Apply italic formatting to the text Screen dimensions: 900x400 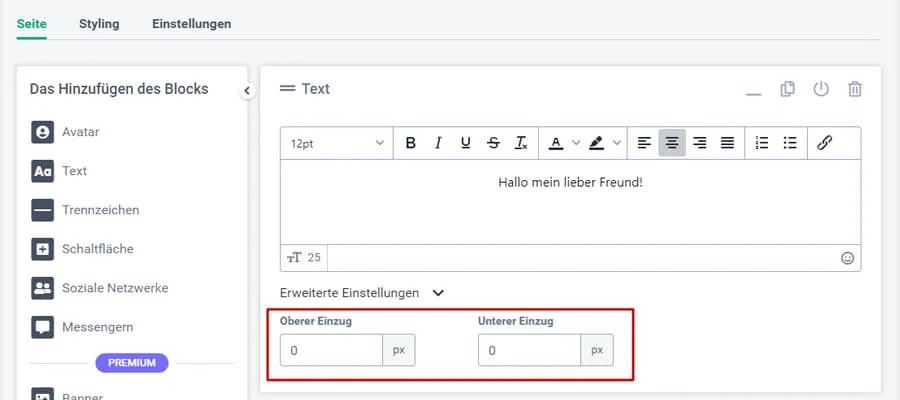[x=437, y=143]
